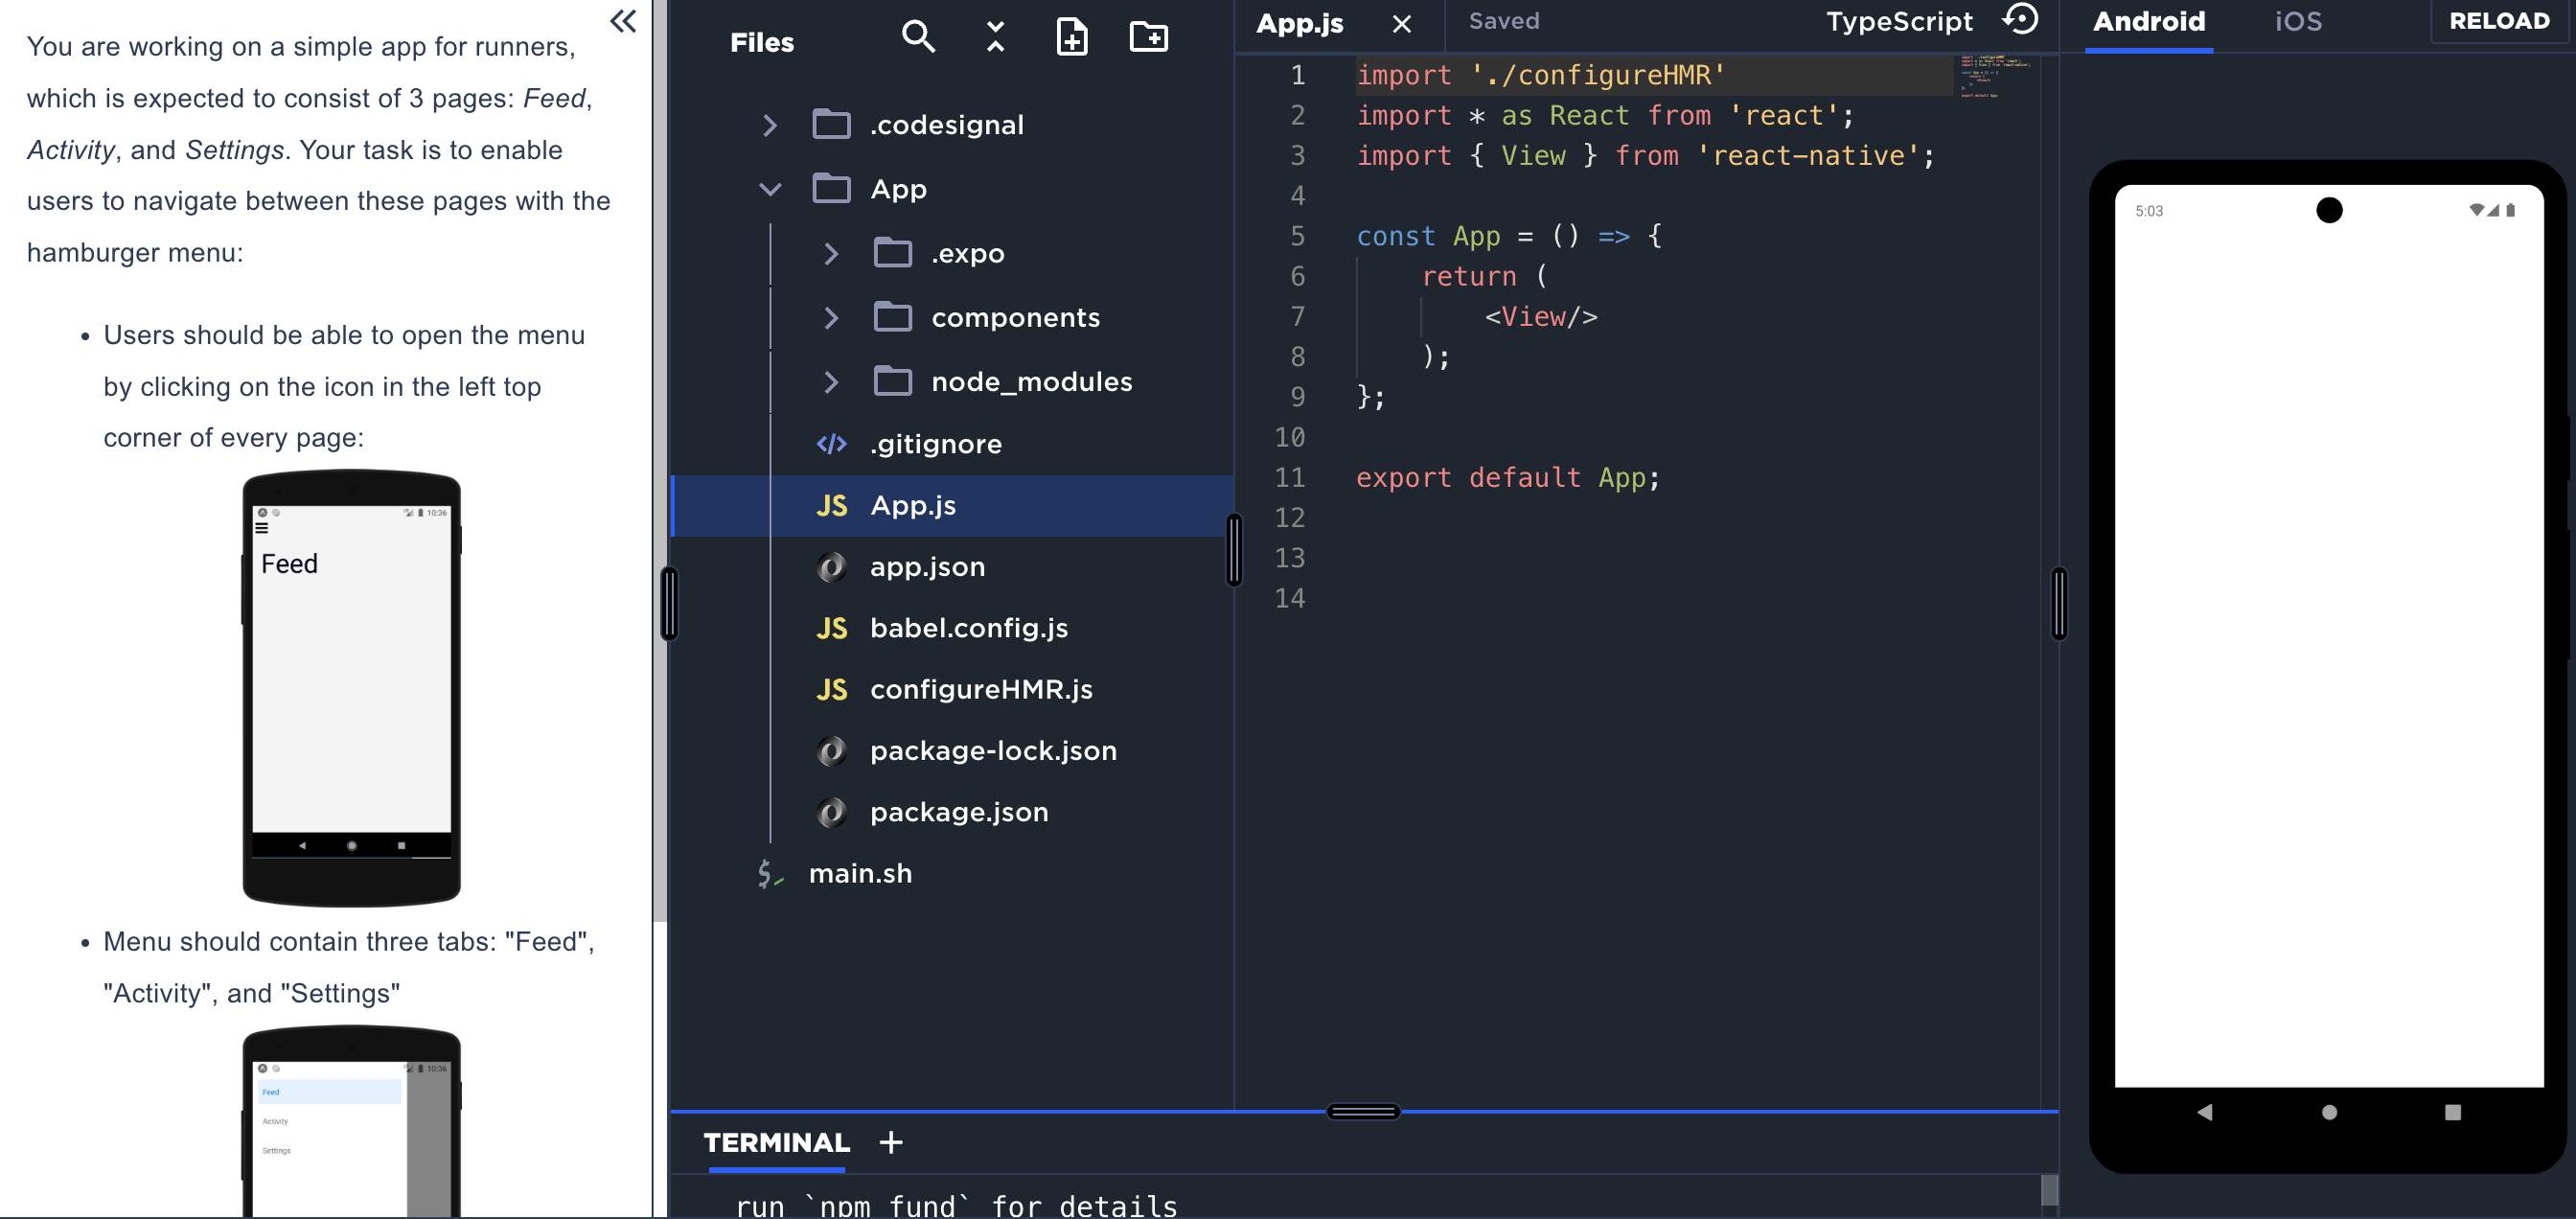Click the TypeScript language label
Viewport: 2576px width, 1219px height.
coord(1898,20)
